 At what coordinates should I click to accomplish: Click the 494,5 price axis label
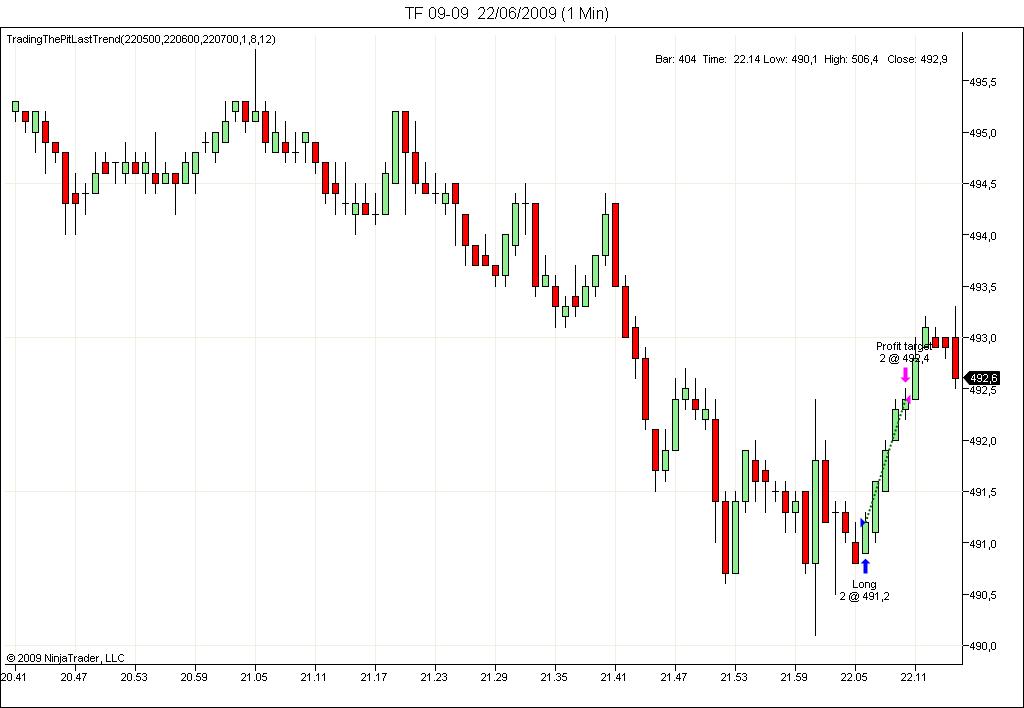point(984,185)
